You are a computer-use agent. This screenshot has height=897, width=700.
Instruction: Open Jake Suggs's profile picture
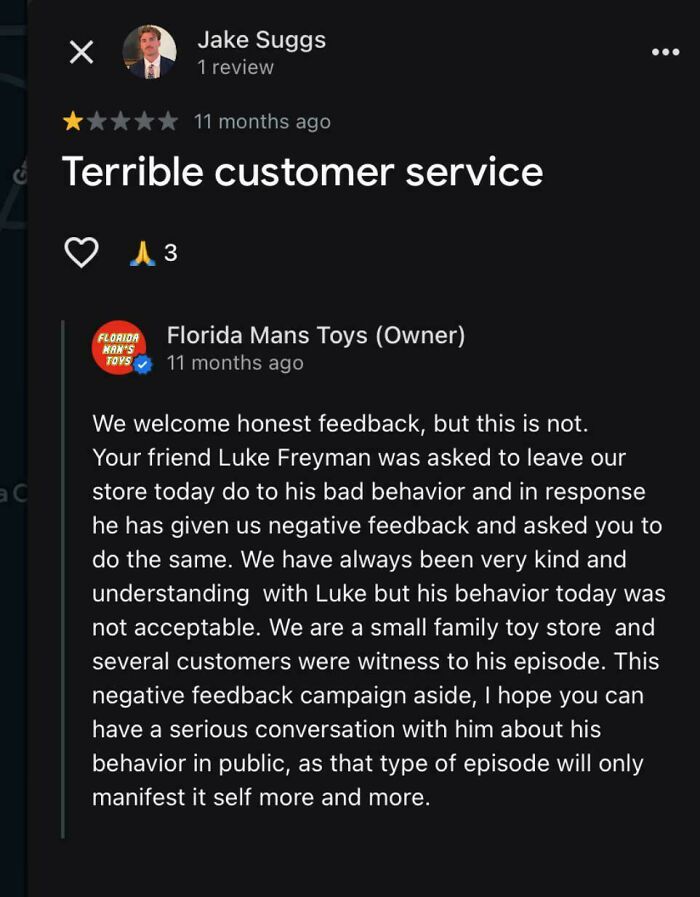click(148, 53)
